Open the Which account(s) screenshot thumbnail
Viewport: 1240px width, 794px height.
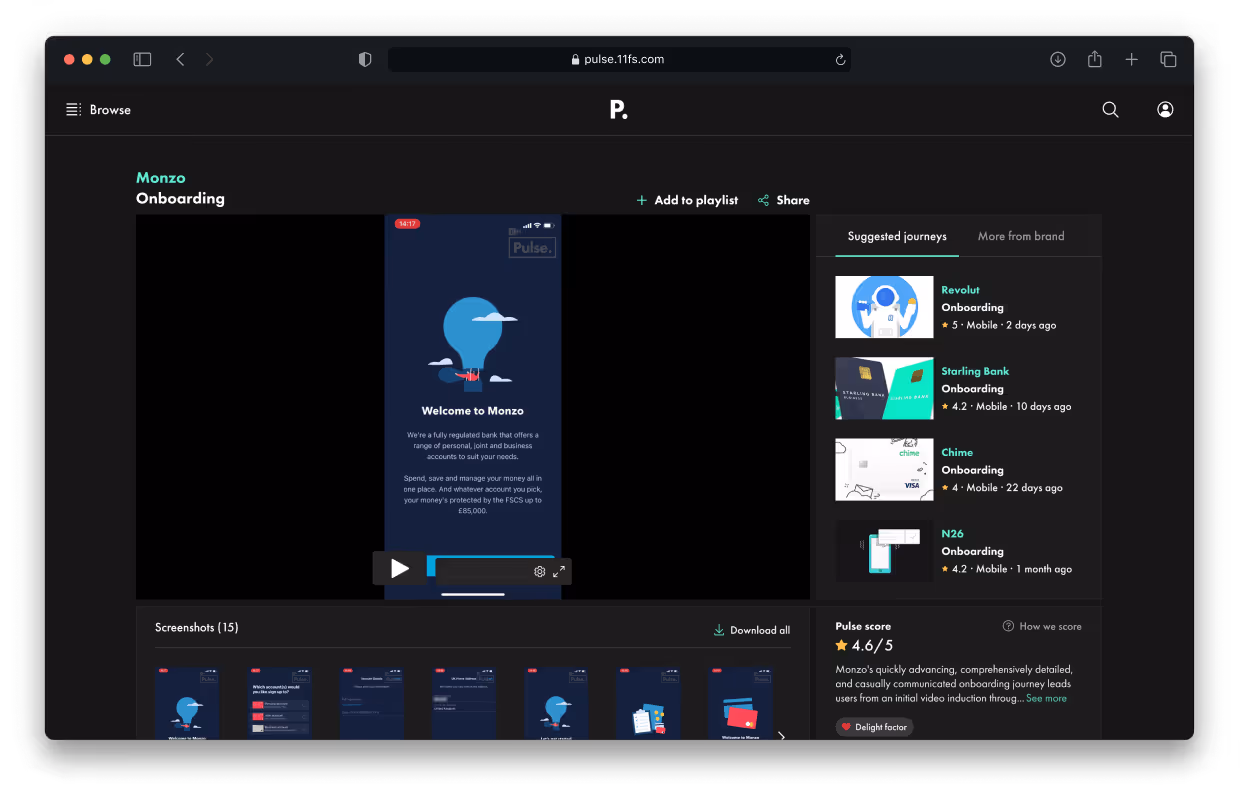279,704
